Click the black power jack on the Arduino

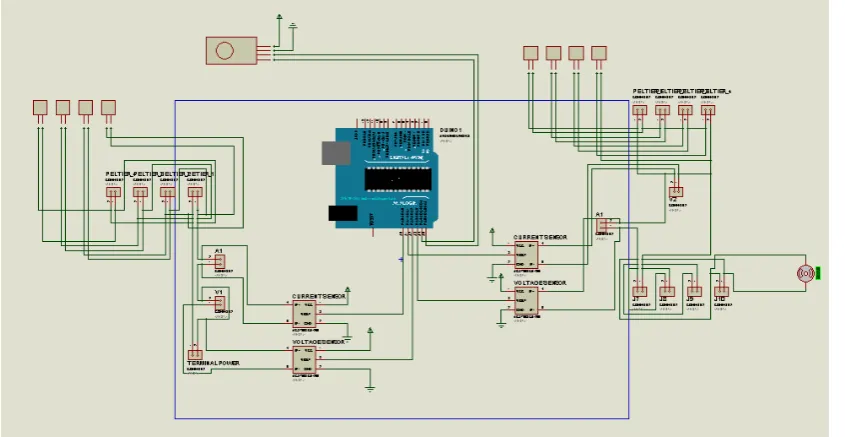point(343,213)
